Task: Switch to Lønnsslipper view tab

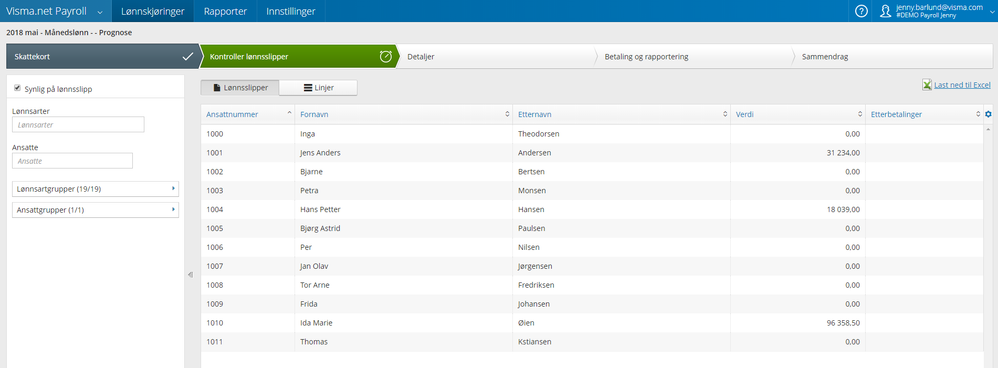Action: 239,88
